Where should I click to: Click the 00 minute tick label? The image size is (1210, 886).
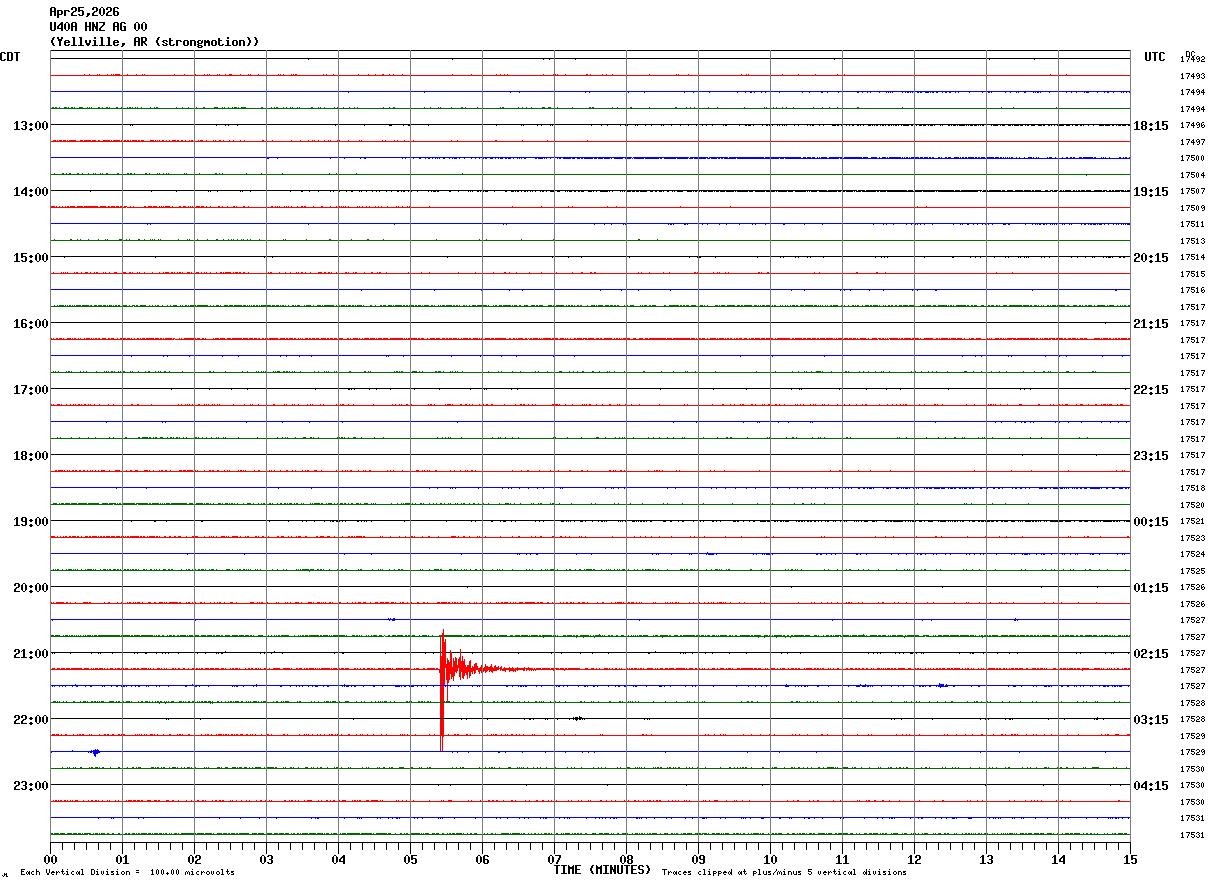pyautogui.click(x=50, y=860)
